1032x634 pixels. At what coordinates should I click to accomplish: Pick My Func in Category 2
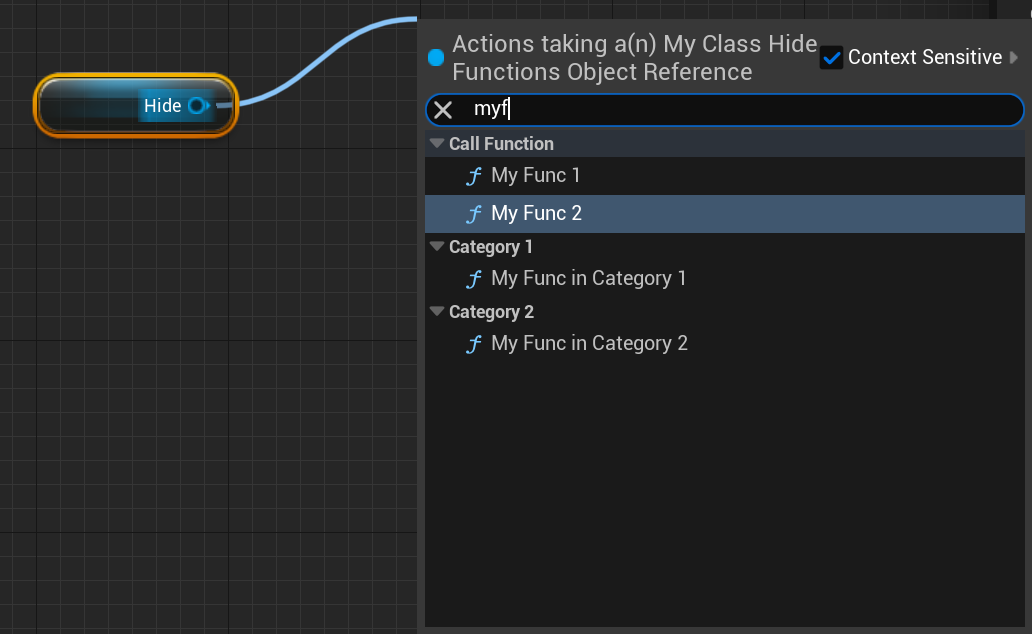pyautogui.click(x=589, y=344)
